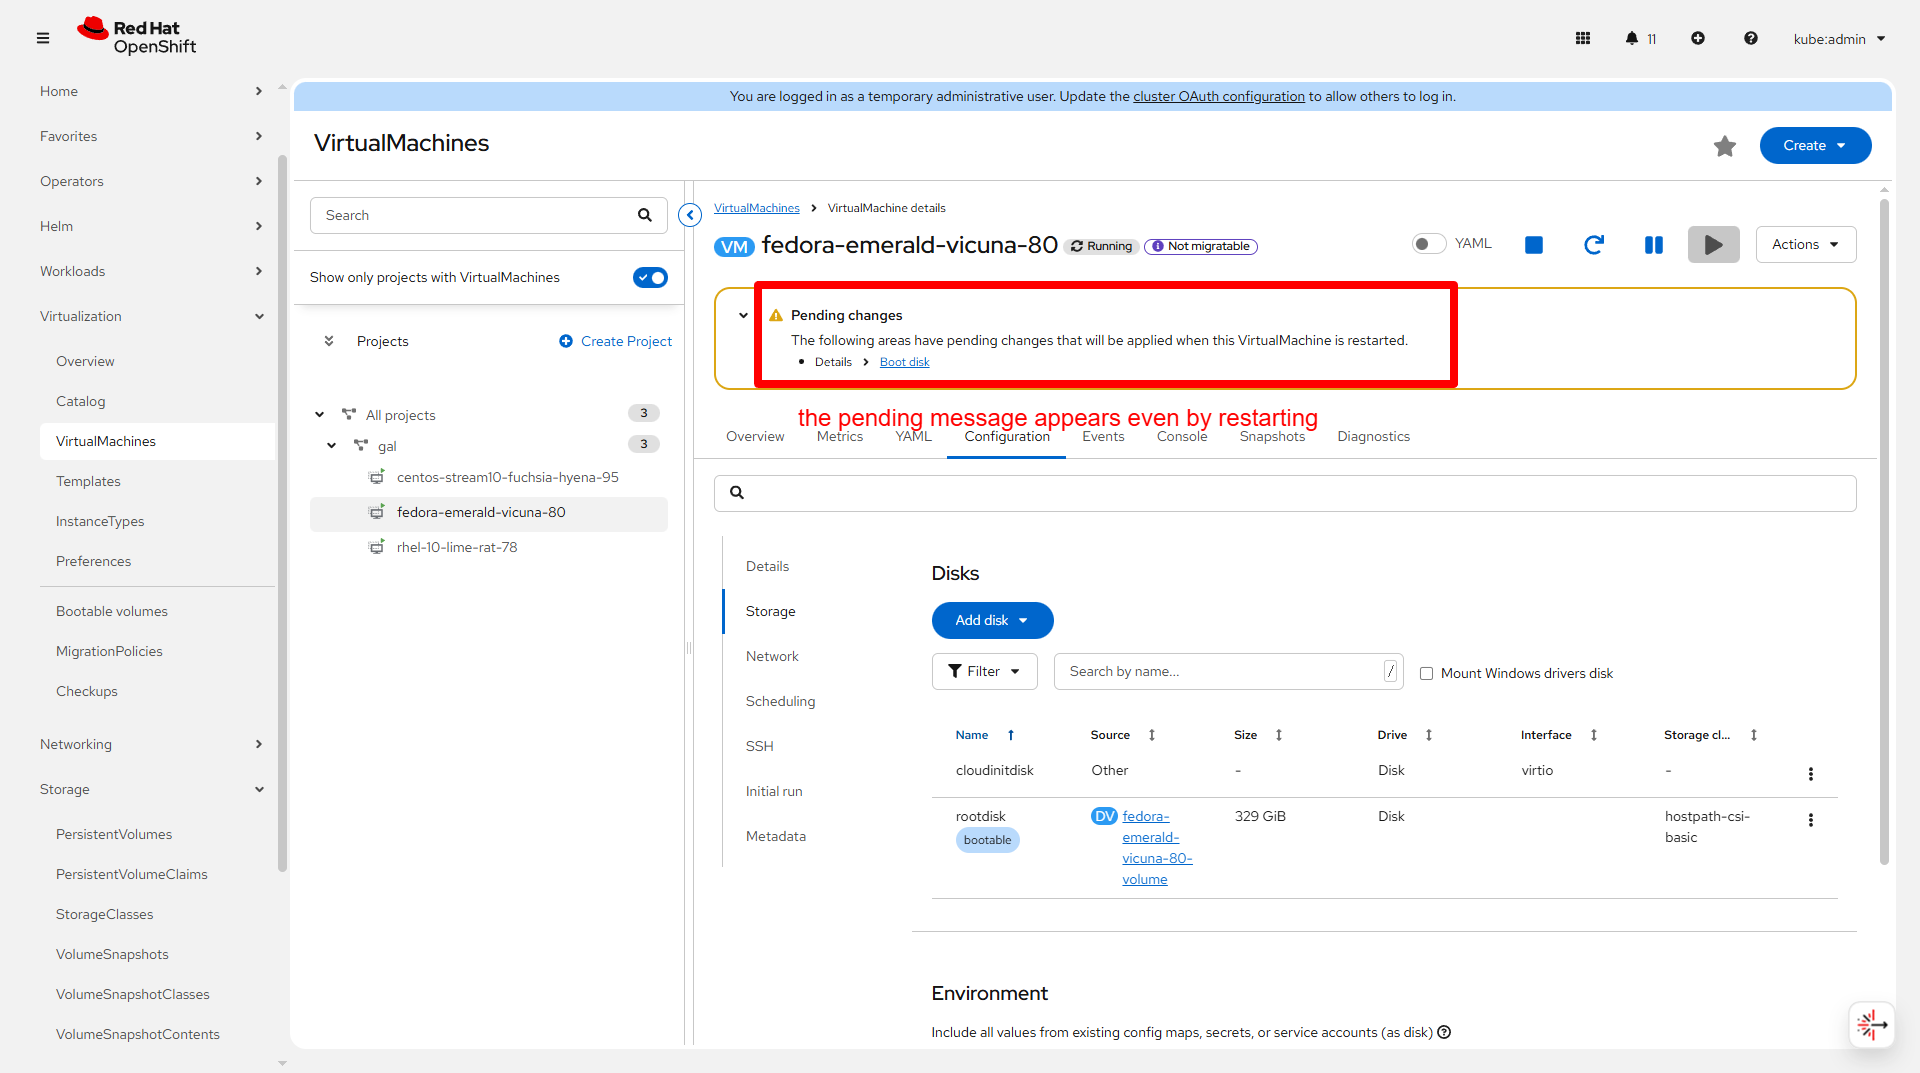Switch to the Overview tab
This screenshot has width=1920, height=1073.
point(755,437)
